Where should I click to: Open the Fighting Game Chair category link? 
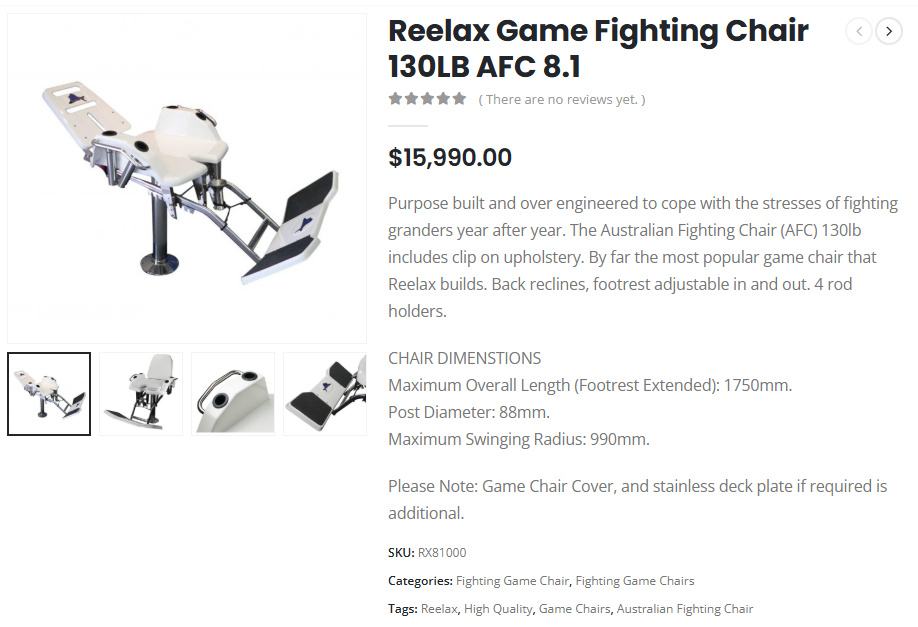click(512, 581)
